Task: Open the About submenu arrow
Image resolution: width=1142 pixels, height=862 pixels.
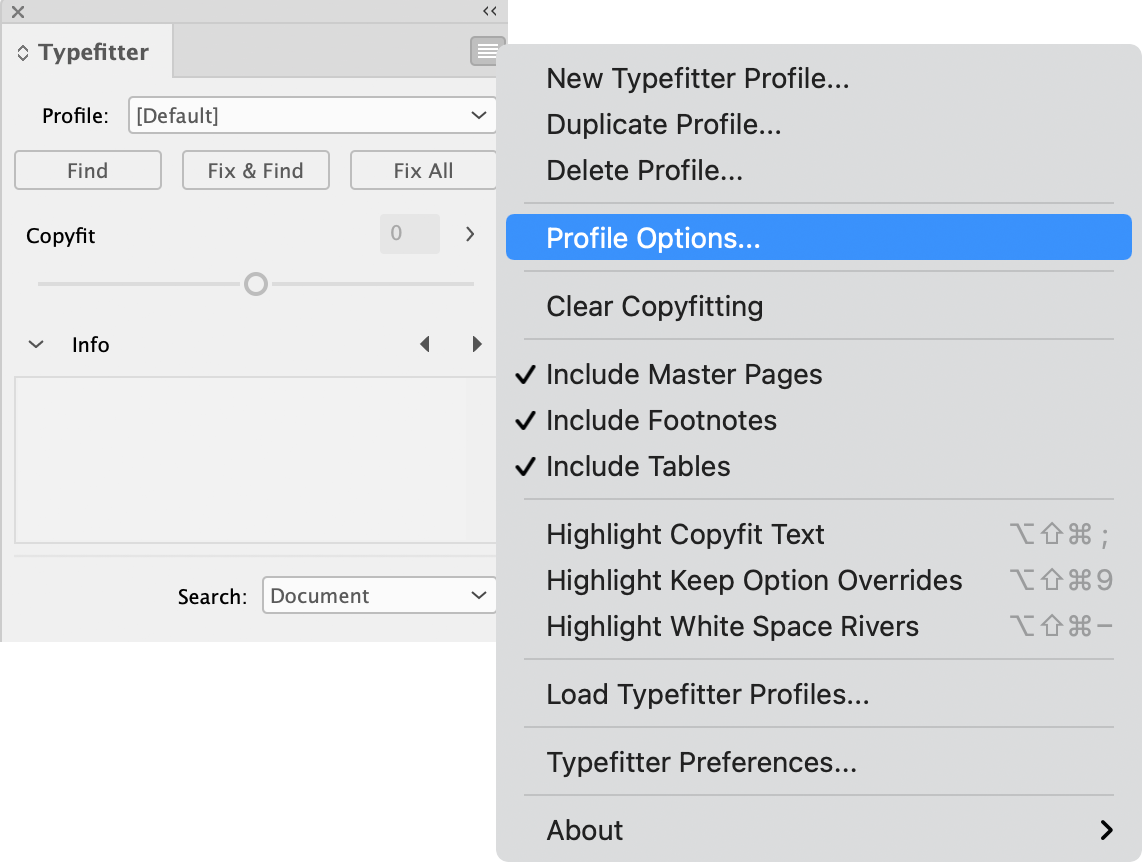Action: [1106, 830]
